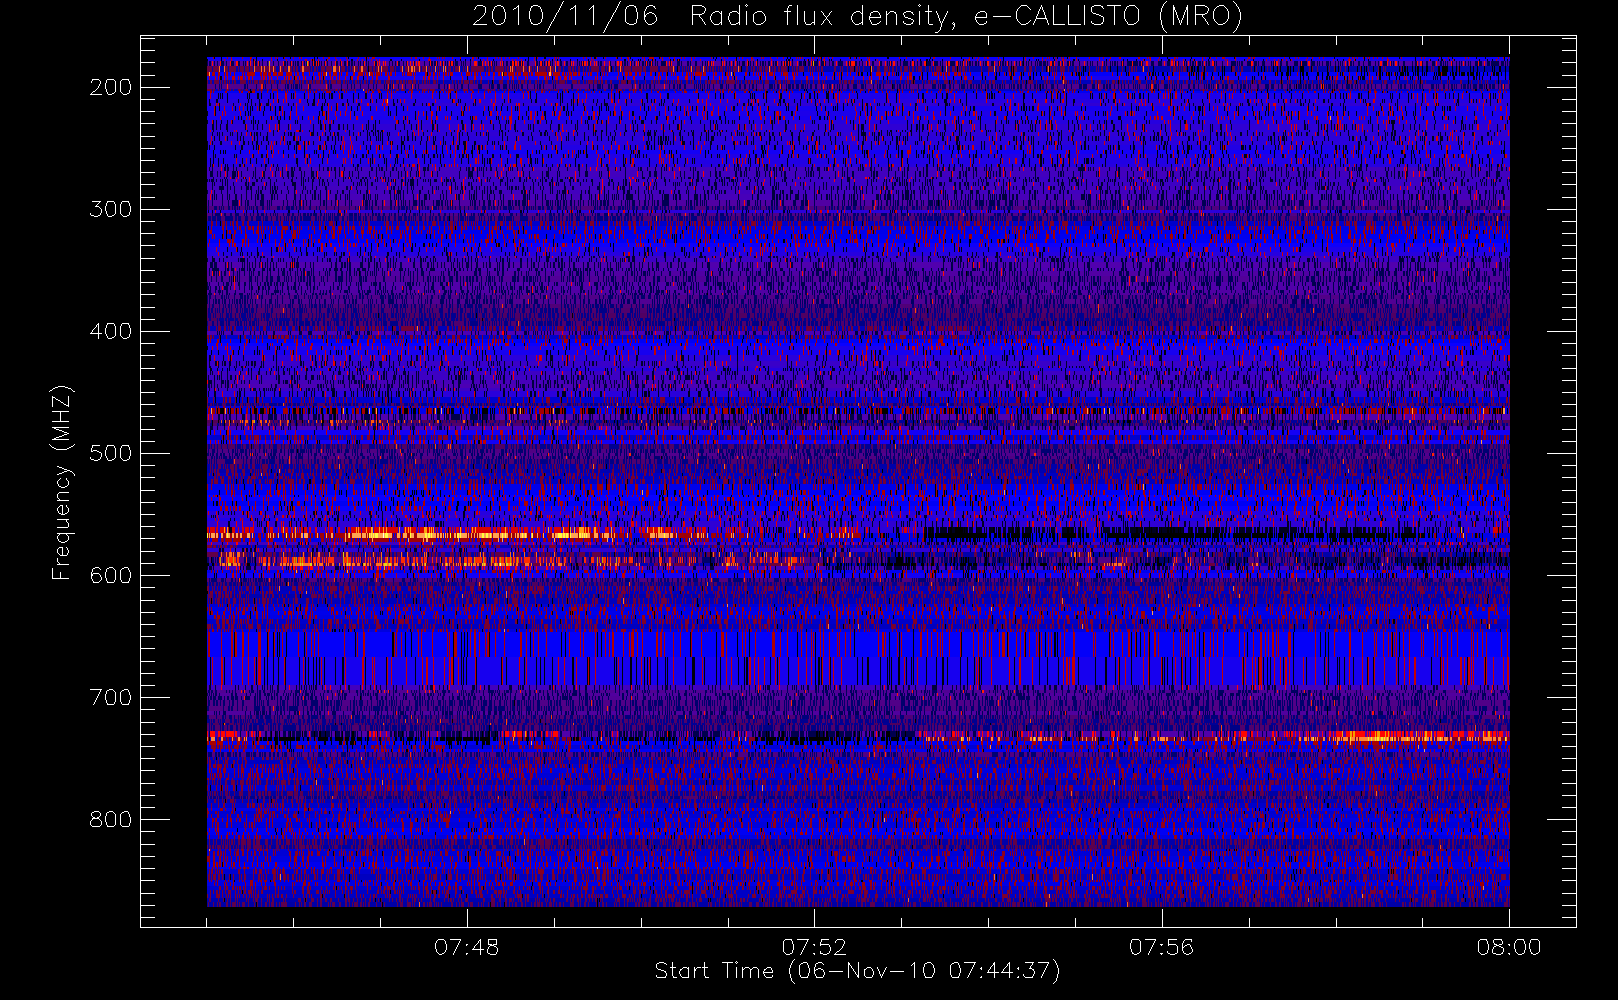Click the 800 frequency tick label
Viewport: 1618px width, 1000px height.
[111, 819]
